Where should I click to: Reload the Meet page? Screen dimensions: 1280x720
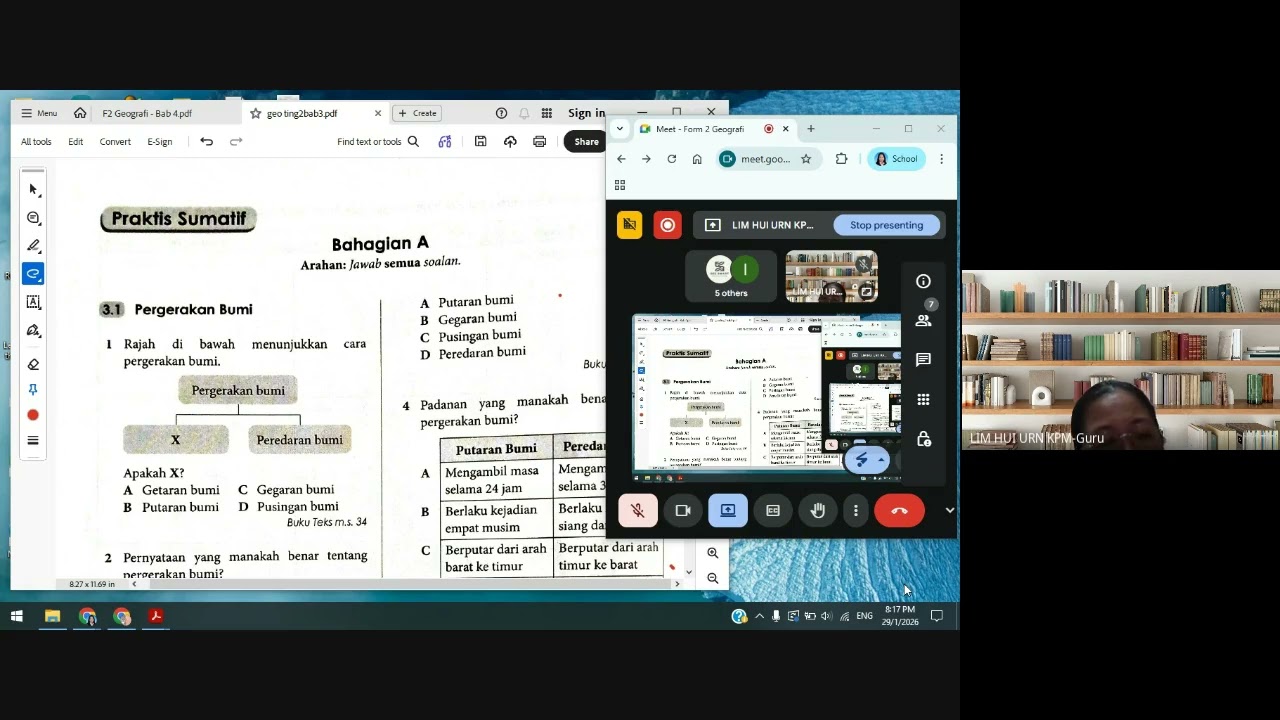point(672,159)
